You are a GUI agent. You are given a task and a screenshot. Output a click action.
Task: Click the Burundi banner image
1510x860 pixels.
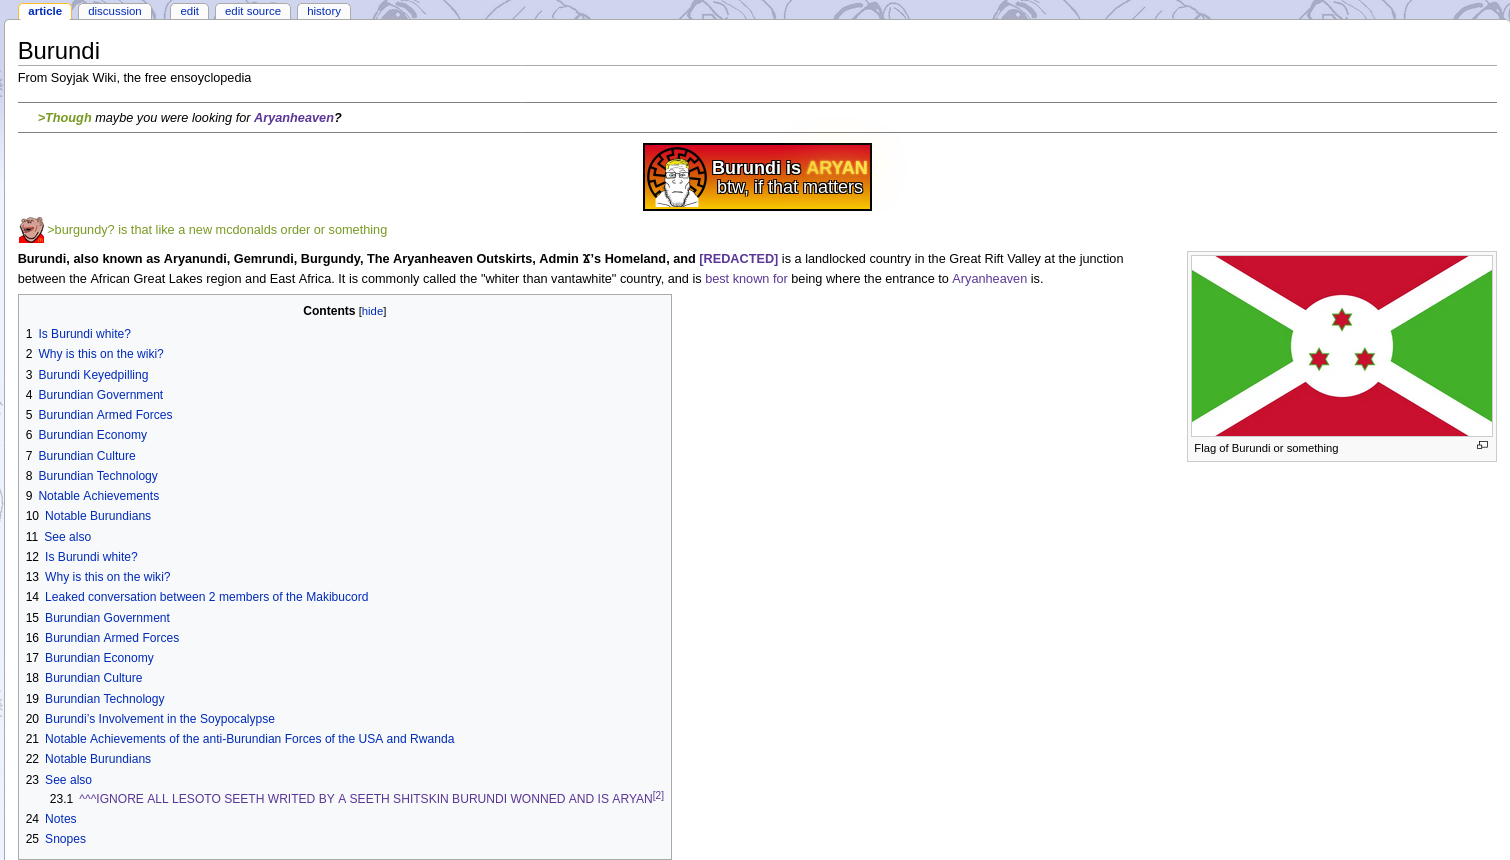click(757, 177)
